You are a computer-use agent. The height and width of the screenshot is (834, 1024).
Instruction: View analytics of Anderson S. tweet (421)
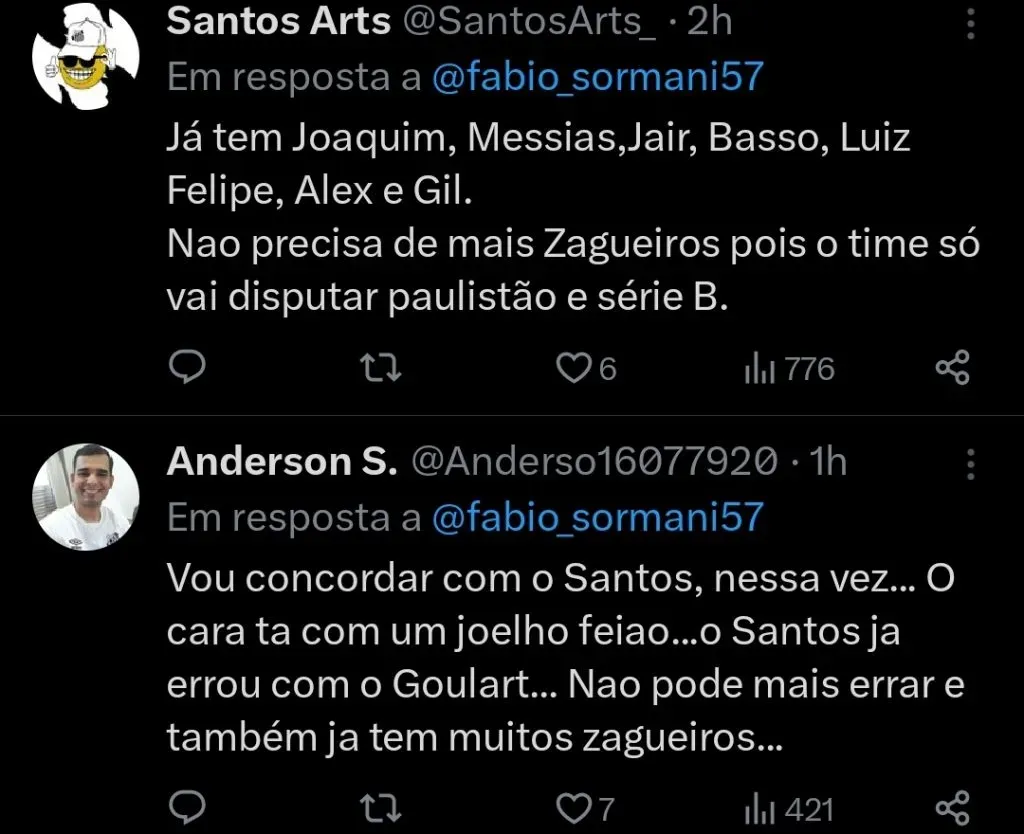790,810
